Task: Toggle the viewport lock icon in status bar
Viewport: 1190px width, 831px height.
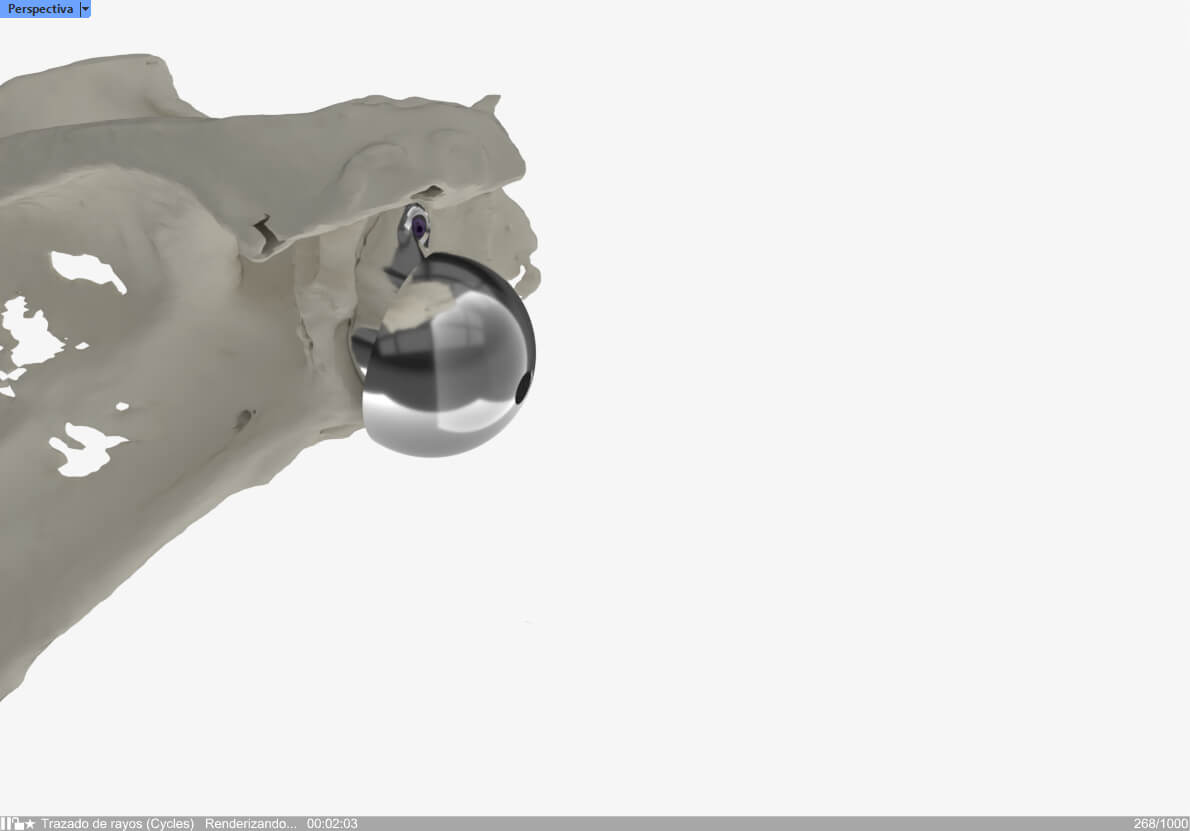Action: click(17, 824)
